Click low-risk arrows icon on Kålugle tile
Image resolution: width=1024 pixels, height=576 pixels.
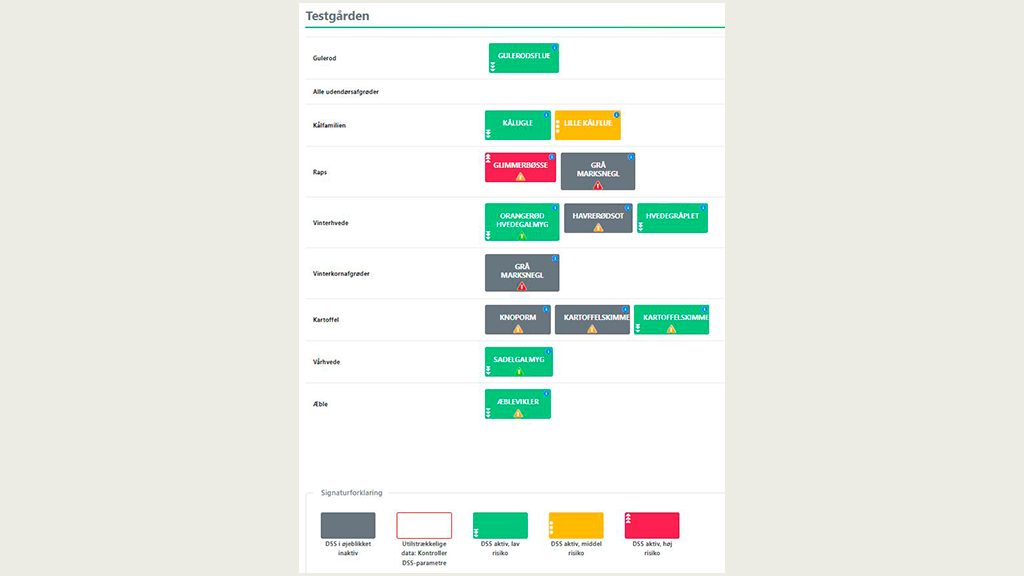(x=489, y=133)
